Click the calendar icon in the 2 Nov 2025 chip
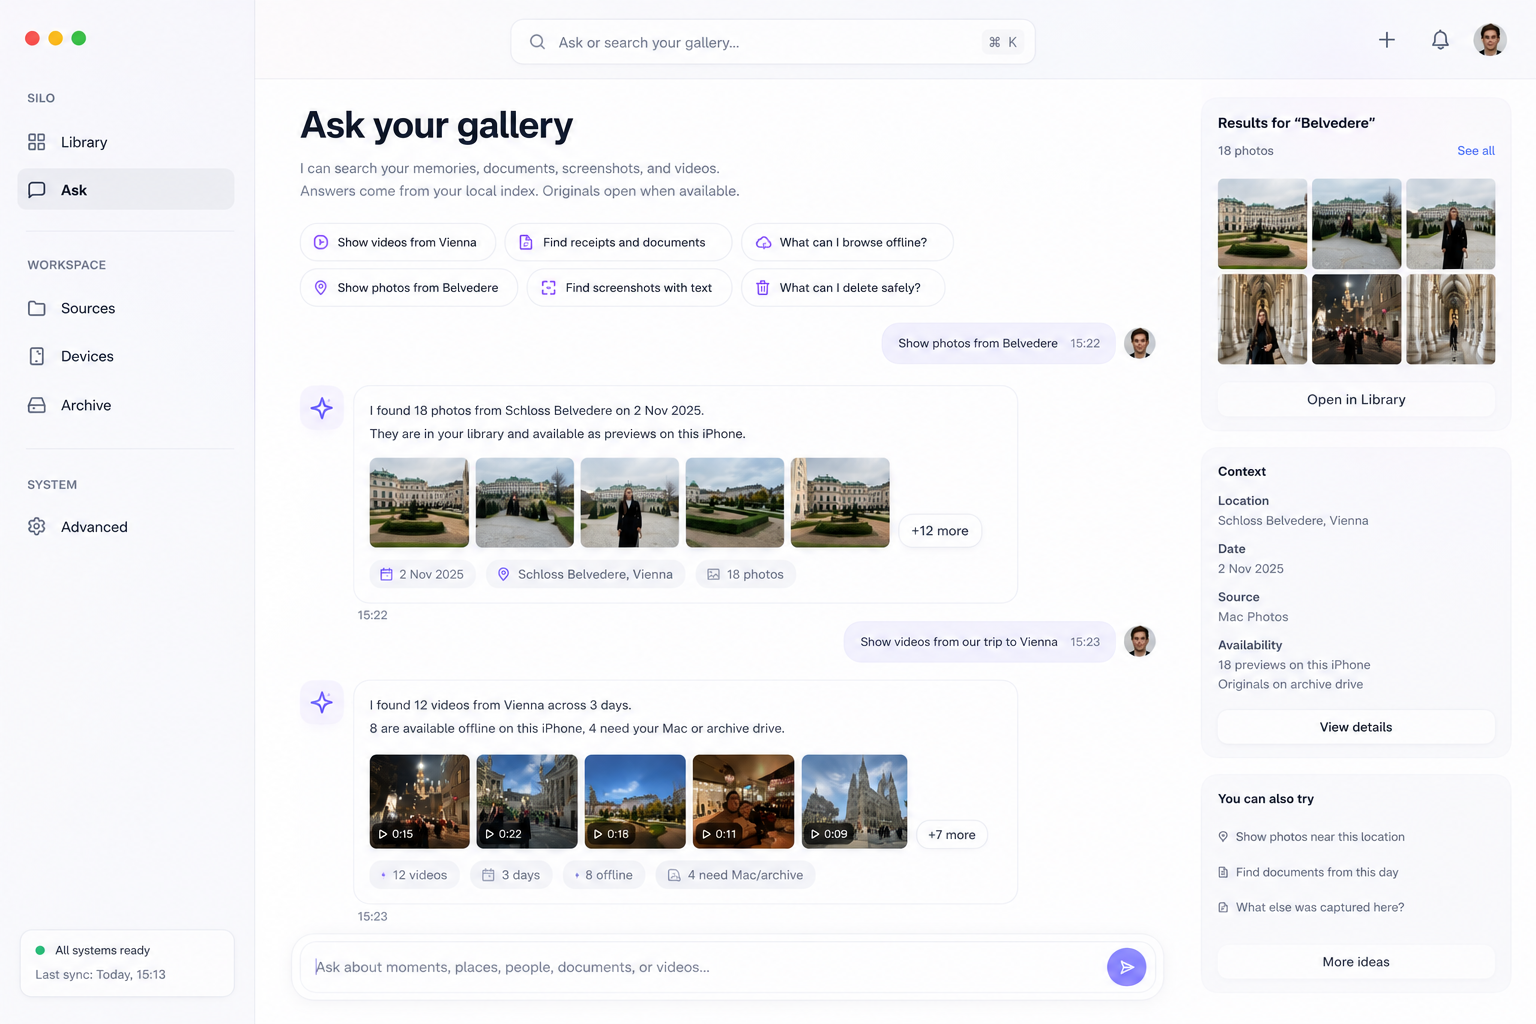 pyautogui.click(x=386, y=574)
